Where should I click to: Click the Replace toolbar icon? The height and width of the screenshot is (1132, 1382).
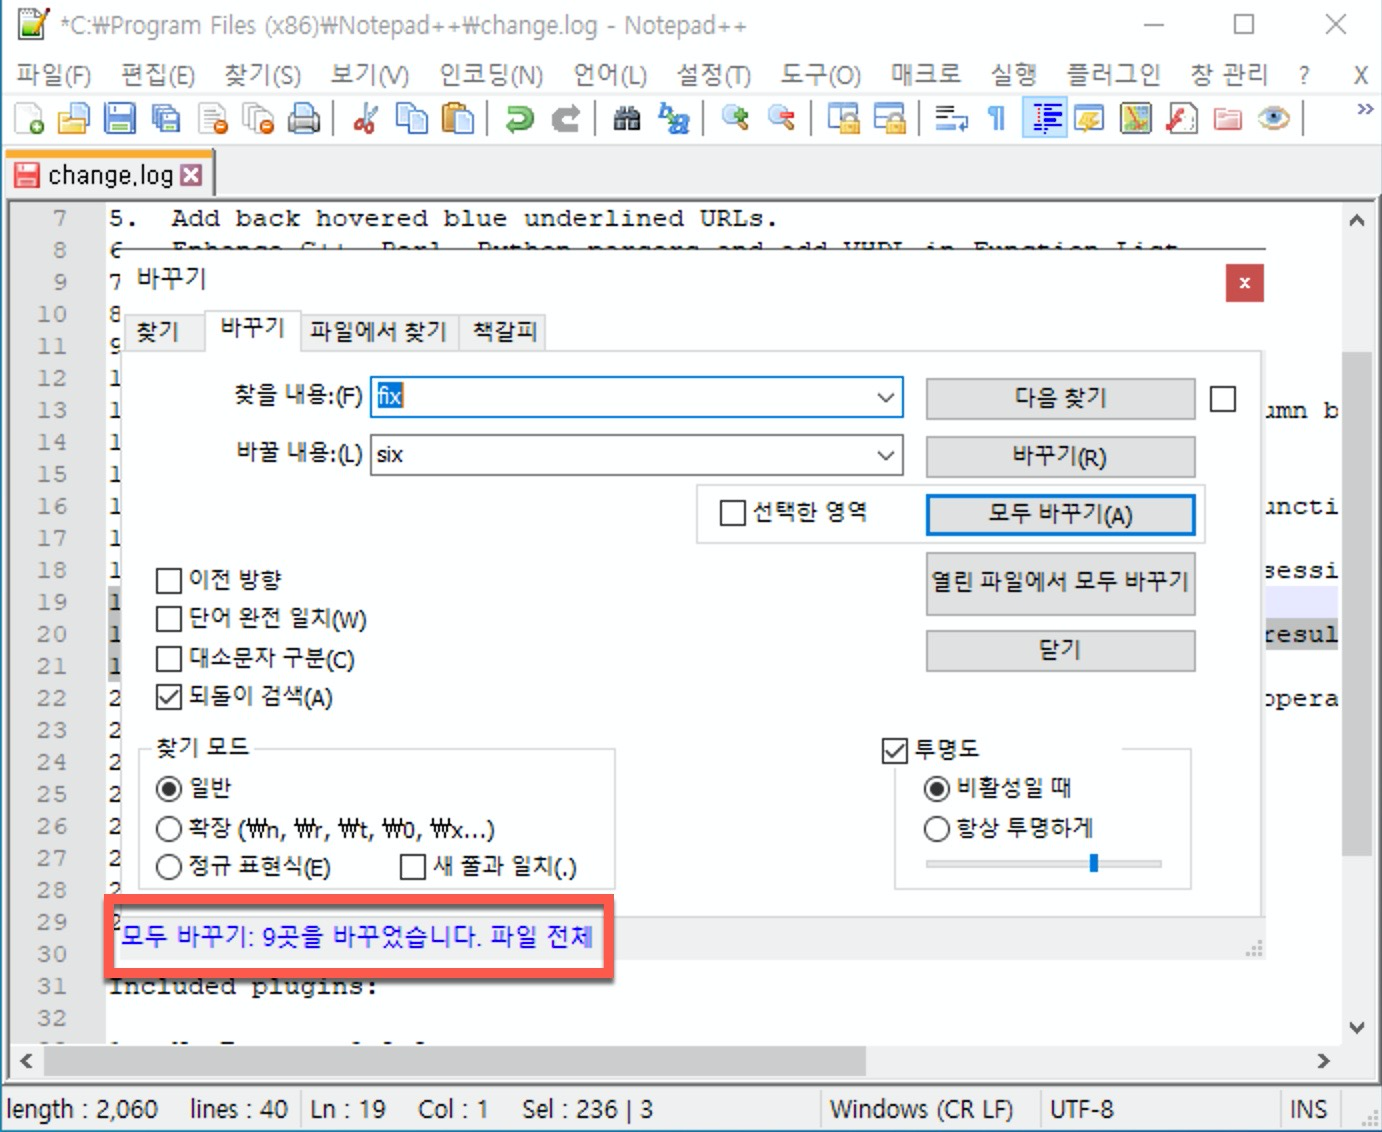coord(673,119)
